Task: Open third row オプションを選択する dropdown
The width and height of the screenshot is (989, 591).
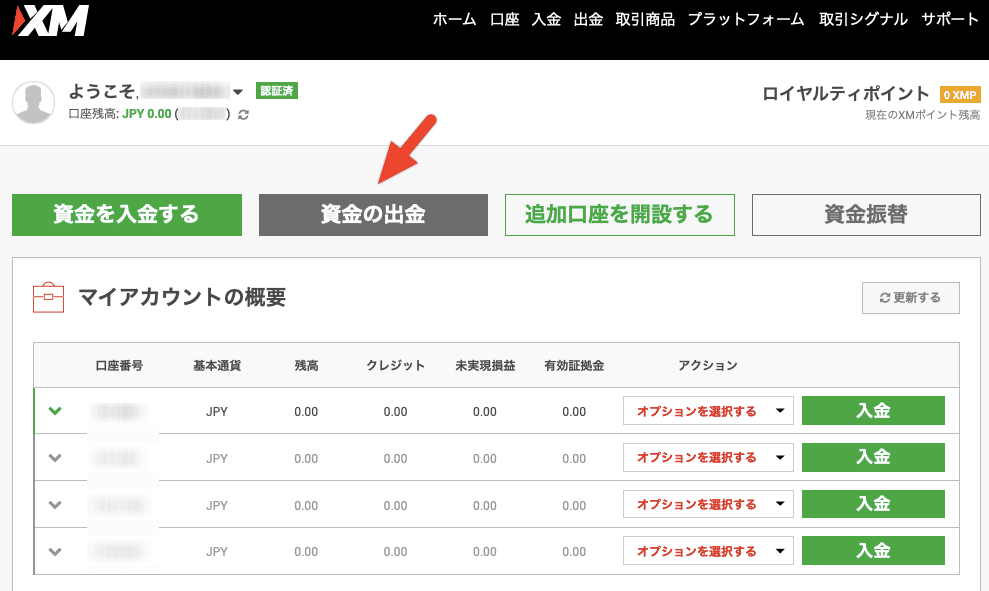Action: 708,504
